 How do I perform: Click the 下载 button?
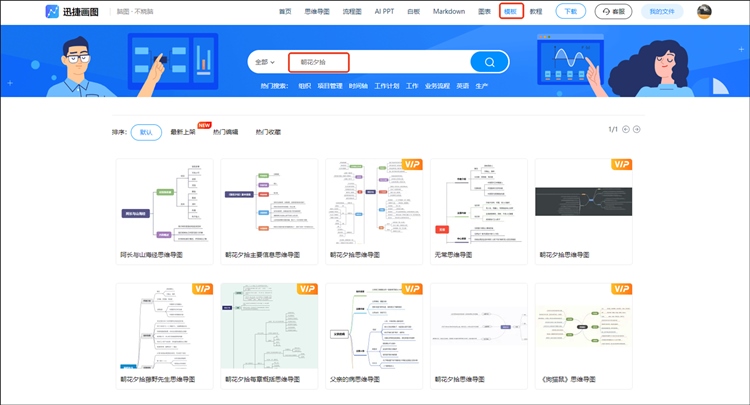pos(571,11)
